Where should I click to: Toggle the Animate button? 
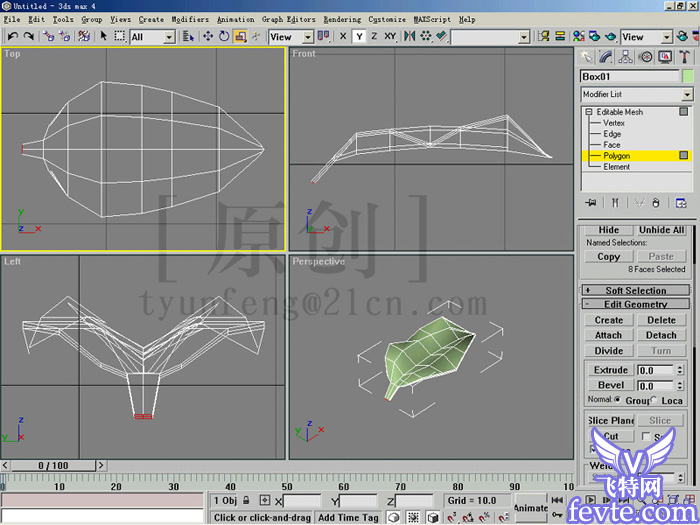click(530, 508)
